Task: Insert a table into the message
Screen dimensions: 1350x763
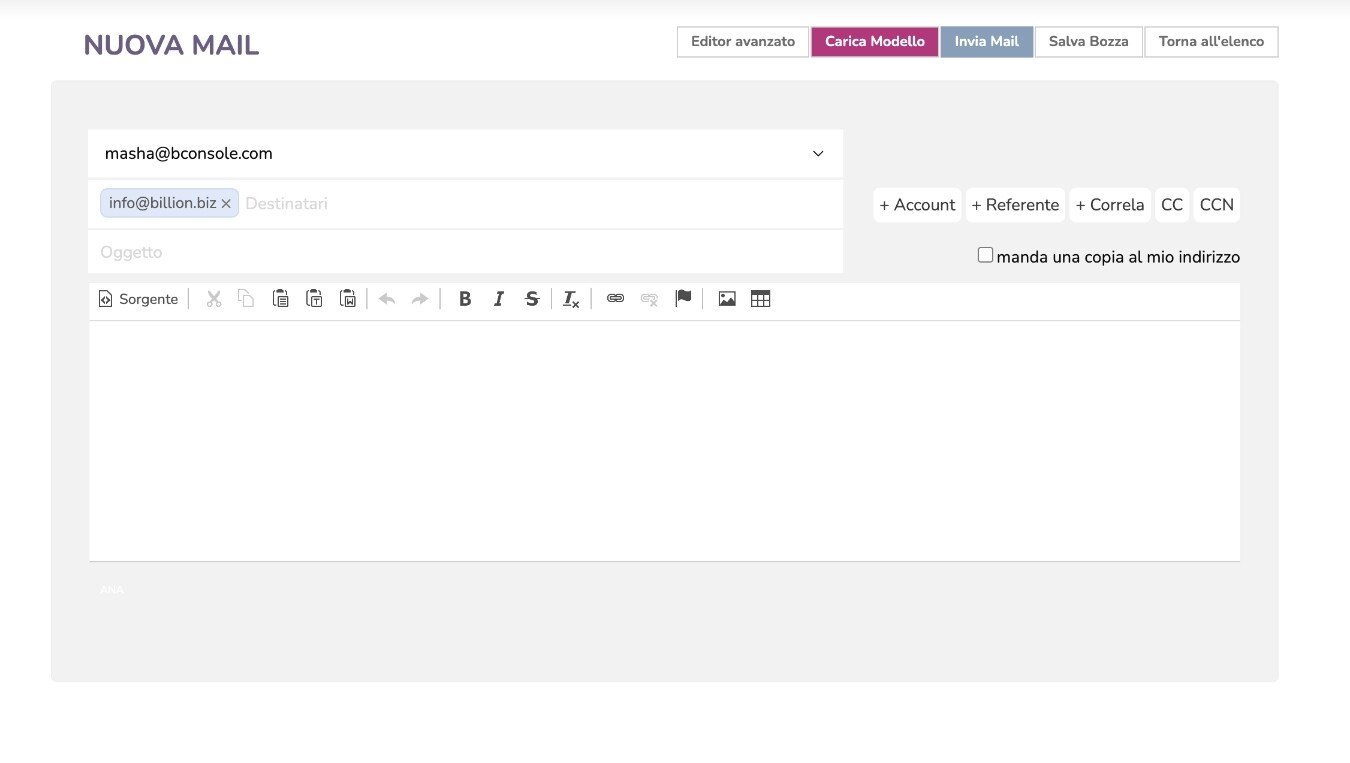Action: pyautogui.click(x=760, y=299)
